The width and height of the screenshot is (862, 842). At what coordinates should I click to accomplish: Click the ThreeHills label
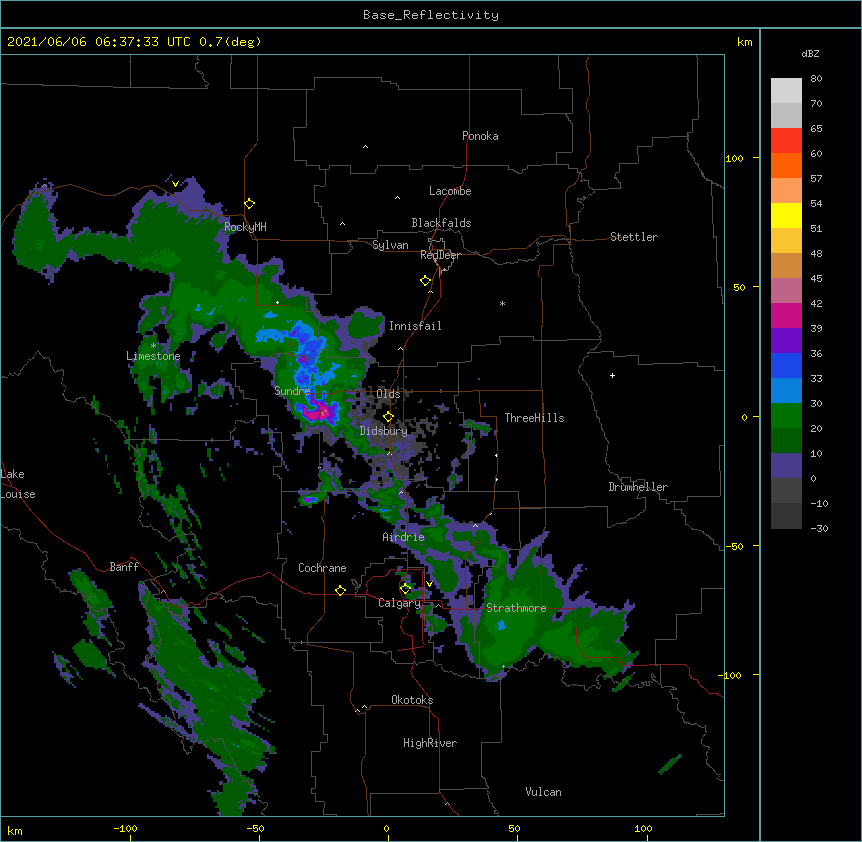[534, 418]
